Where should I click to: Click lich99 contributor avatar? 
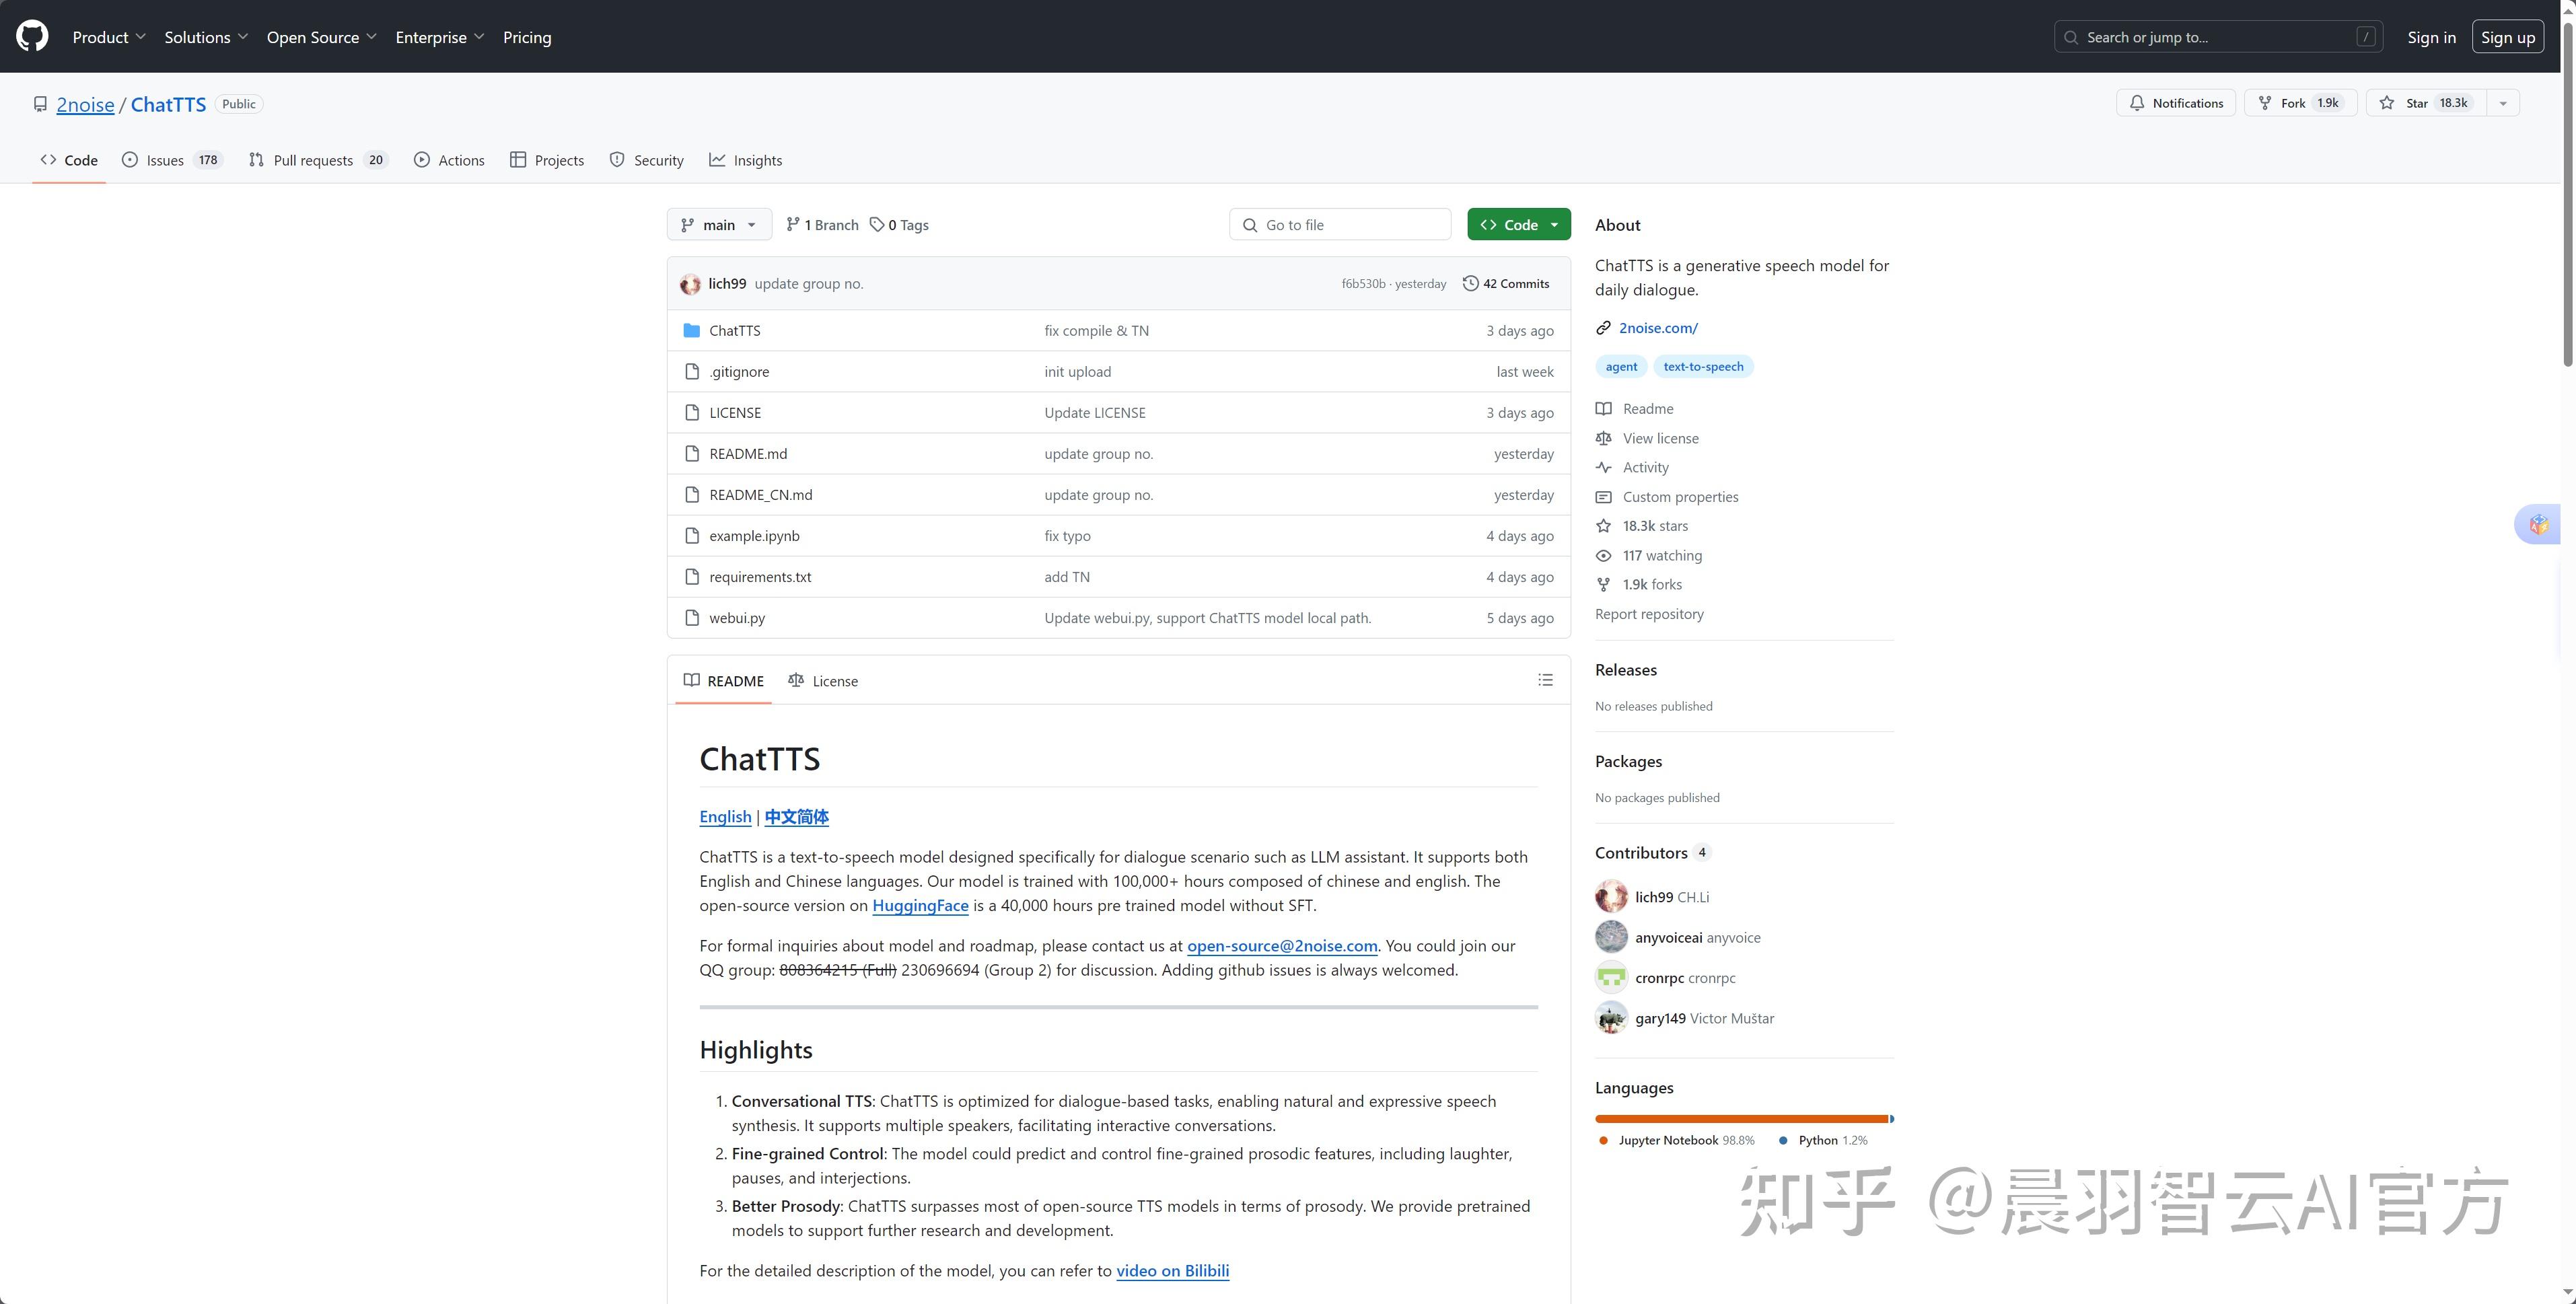point(1611,897)
